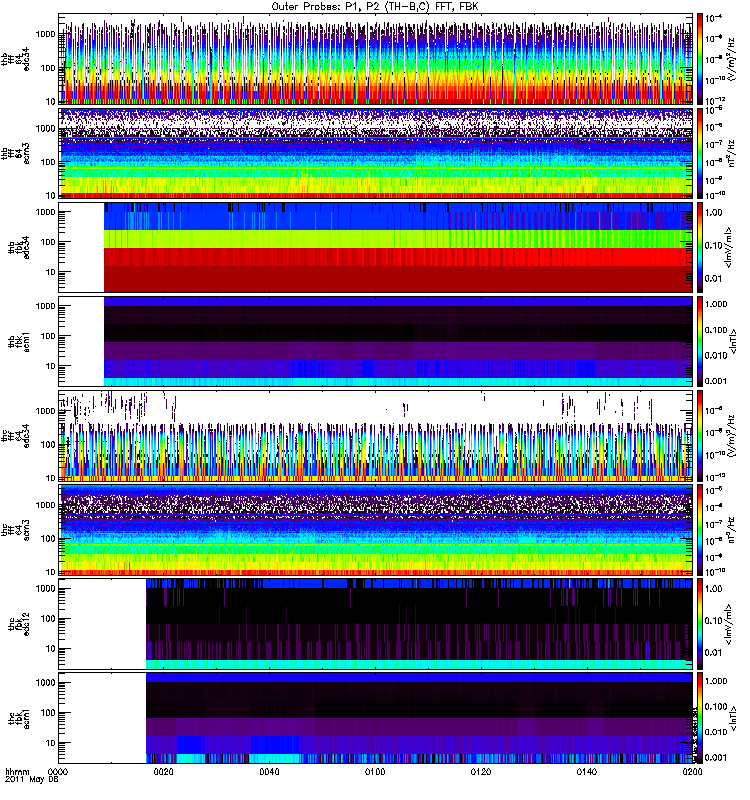
Task: Click inside the thc fff scm3 spectrogram panel
Action: [375, 530]
